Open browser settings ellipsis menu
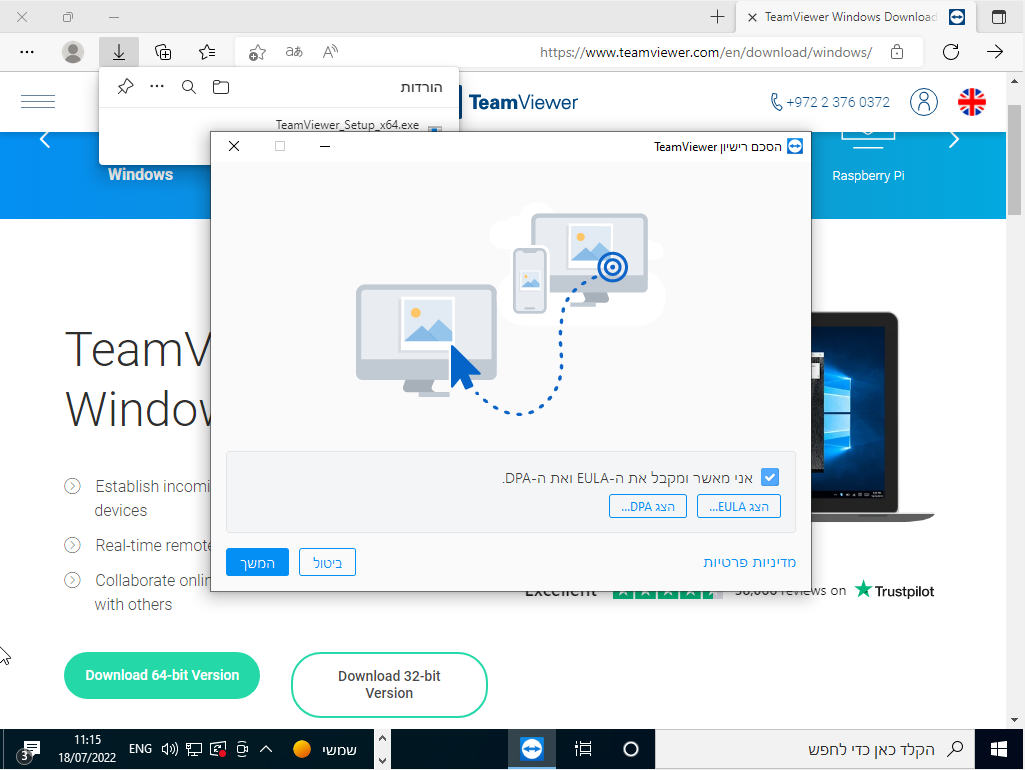The image size is (1025, 770). click(27, 52)
